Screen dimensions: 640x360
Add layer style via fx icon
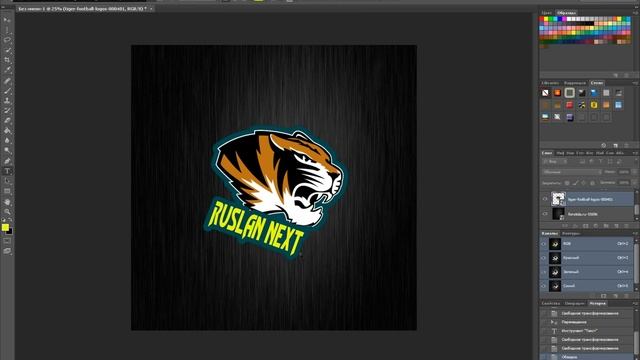tap(575, 225)
